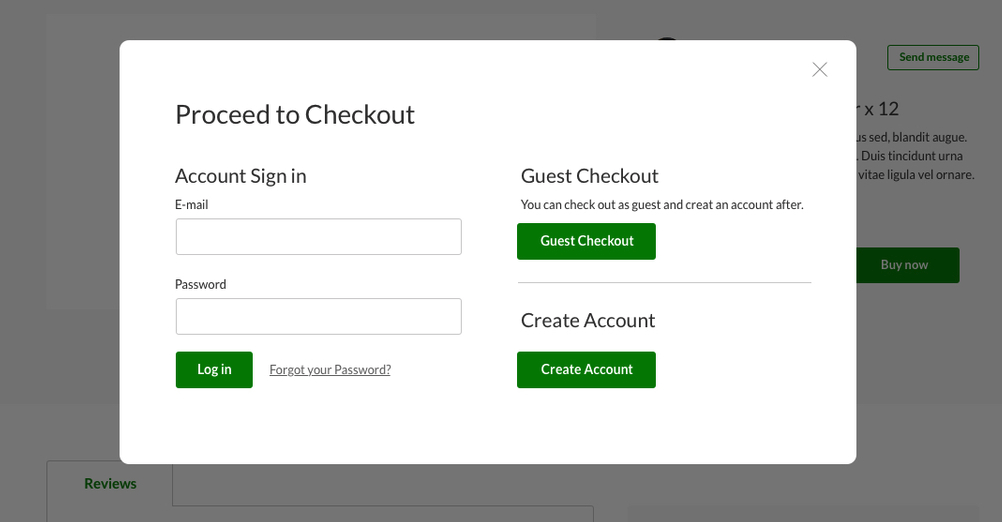The image size is (1002, 522).
Task: Click the Log in button
Action: [x=214, y=370]
